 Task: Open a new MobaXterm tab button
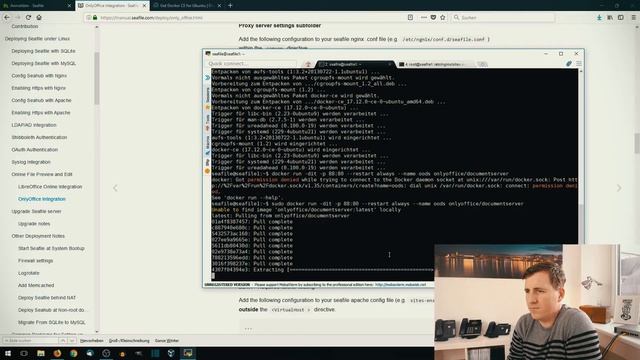pyautogui.click(x=482, y=64)
